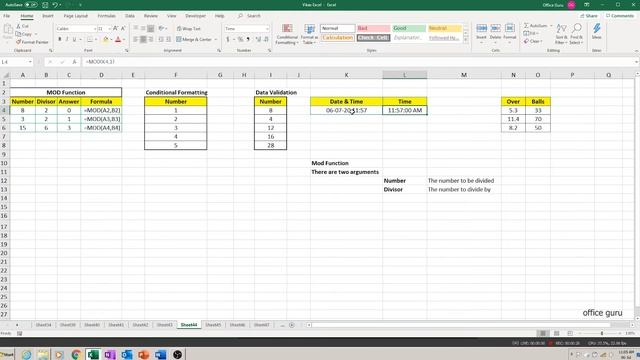Image resolution: width=640 pixels, height=360 pixels.
Task: Apply the Bad cell style
Action: pos(373,28)
